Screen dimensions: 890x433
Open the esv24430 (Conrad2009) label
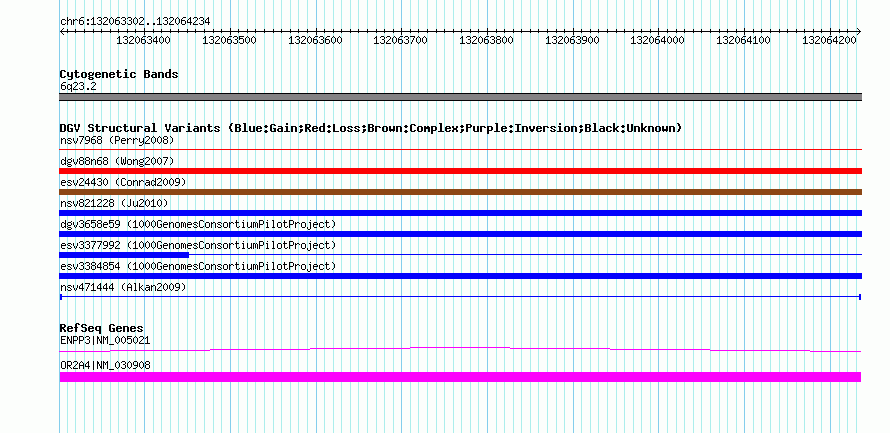(123, 182)
